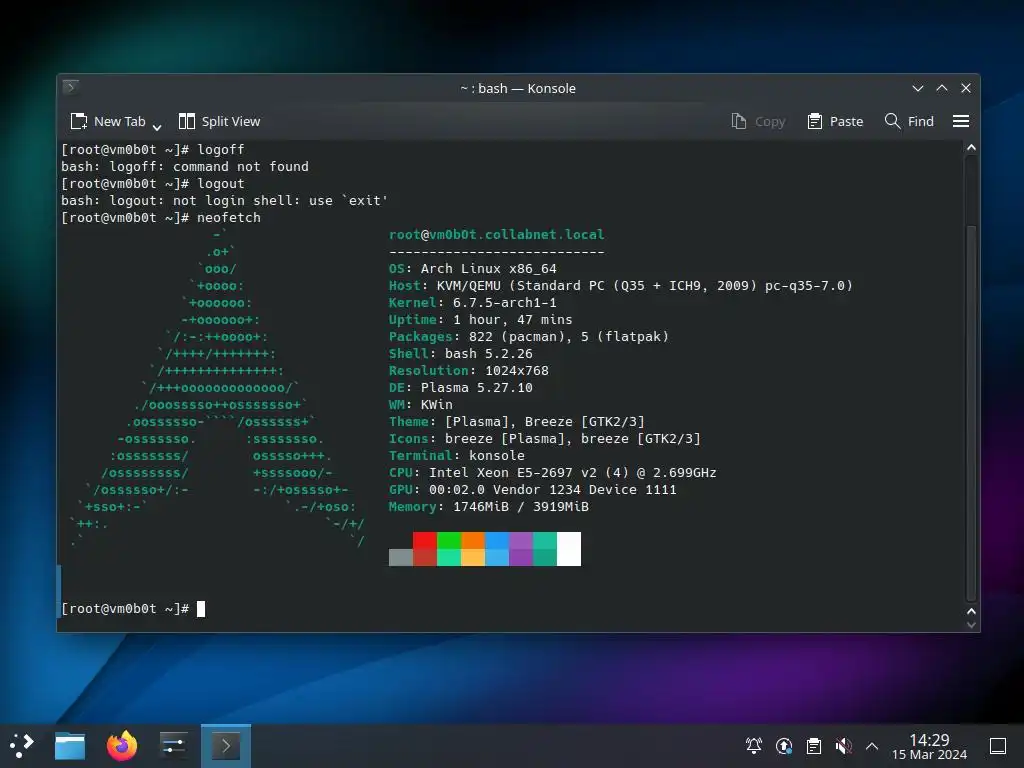Click the 'Resolution: 1024x768' line

coord(469,370)
